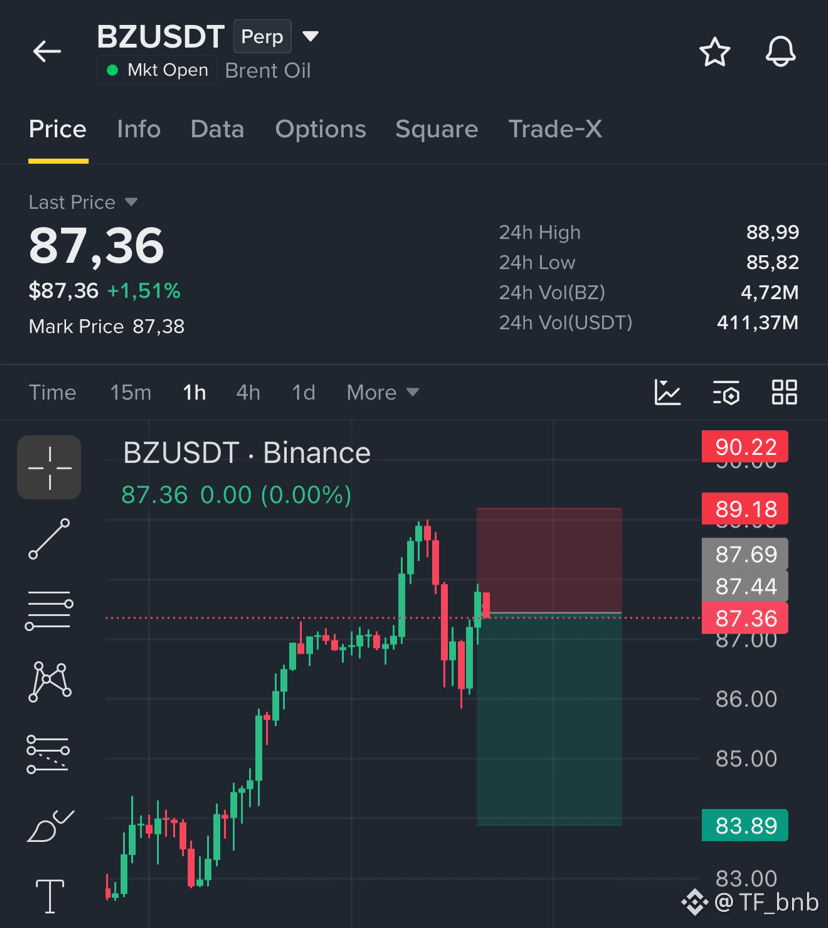The width and height of the screenshot is (828, 928).
Task: Click the Mkt Open status badge
Action: point(157,70)
